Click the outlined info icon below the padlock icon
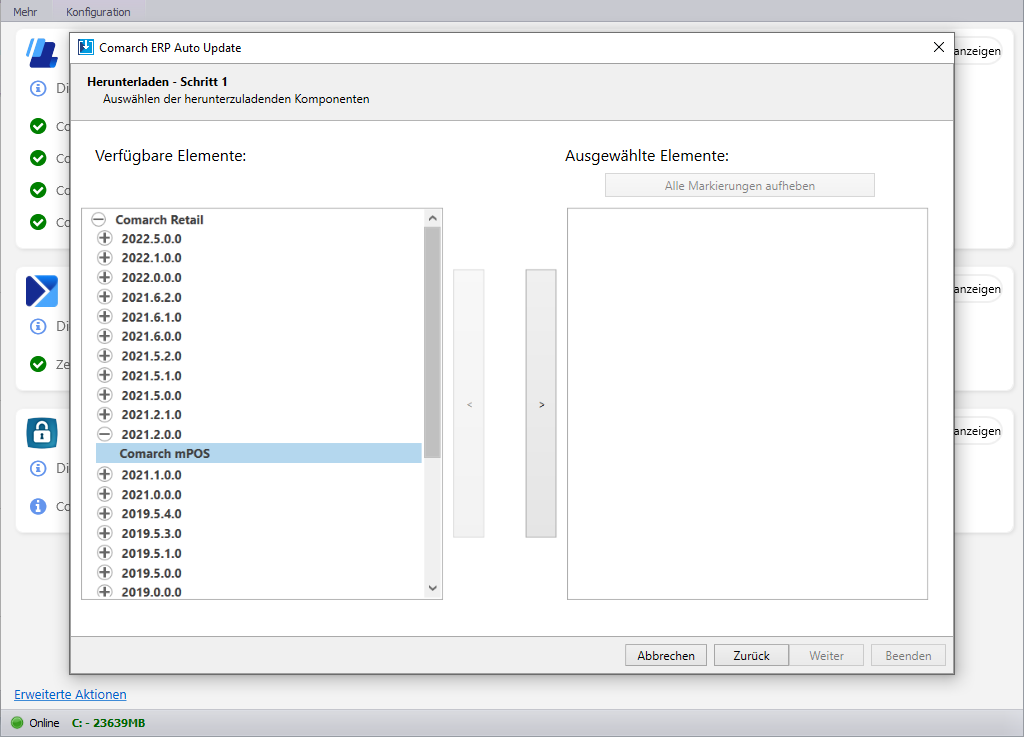 click(x=39, y=468)
